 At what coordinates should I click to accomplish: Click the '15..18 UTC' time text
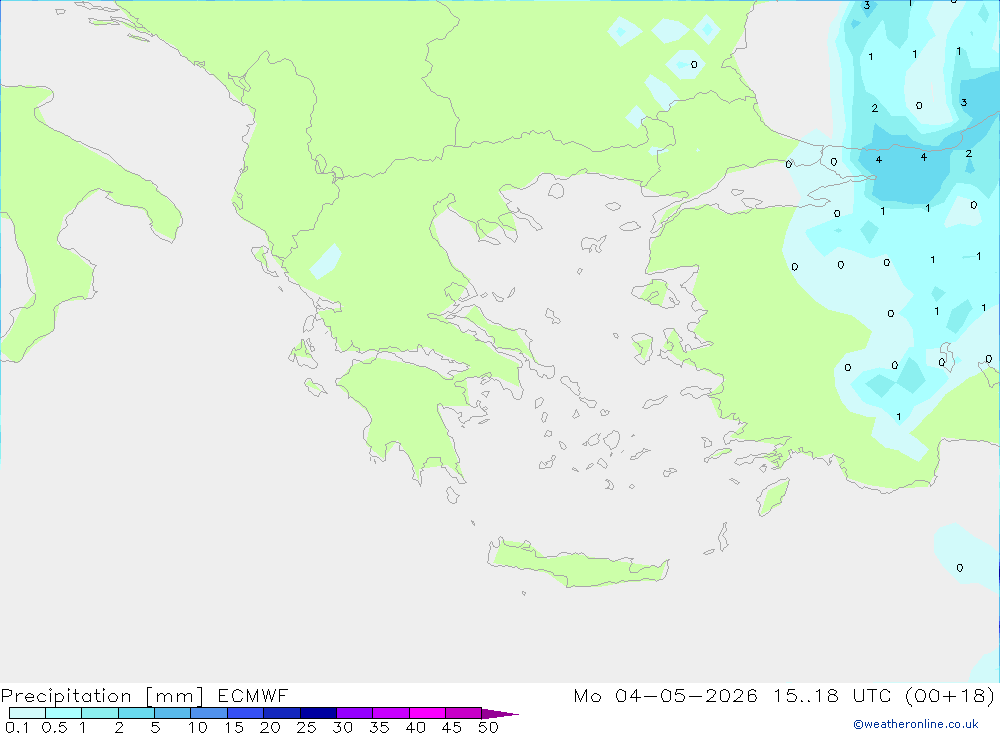[x=832, y=695]
